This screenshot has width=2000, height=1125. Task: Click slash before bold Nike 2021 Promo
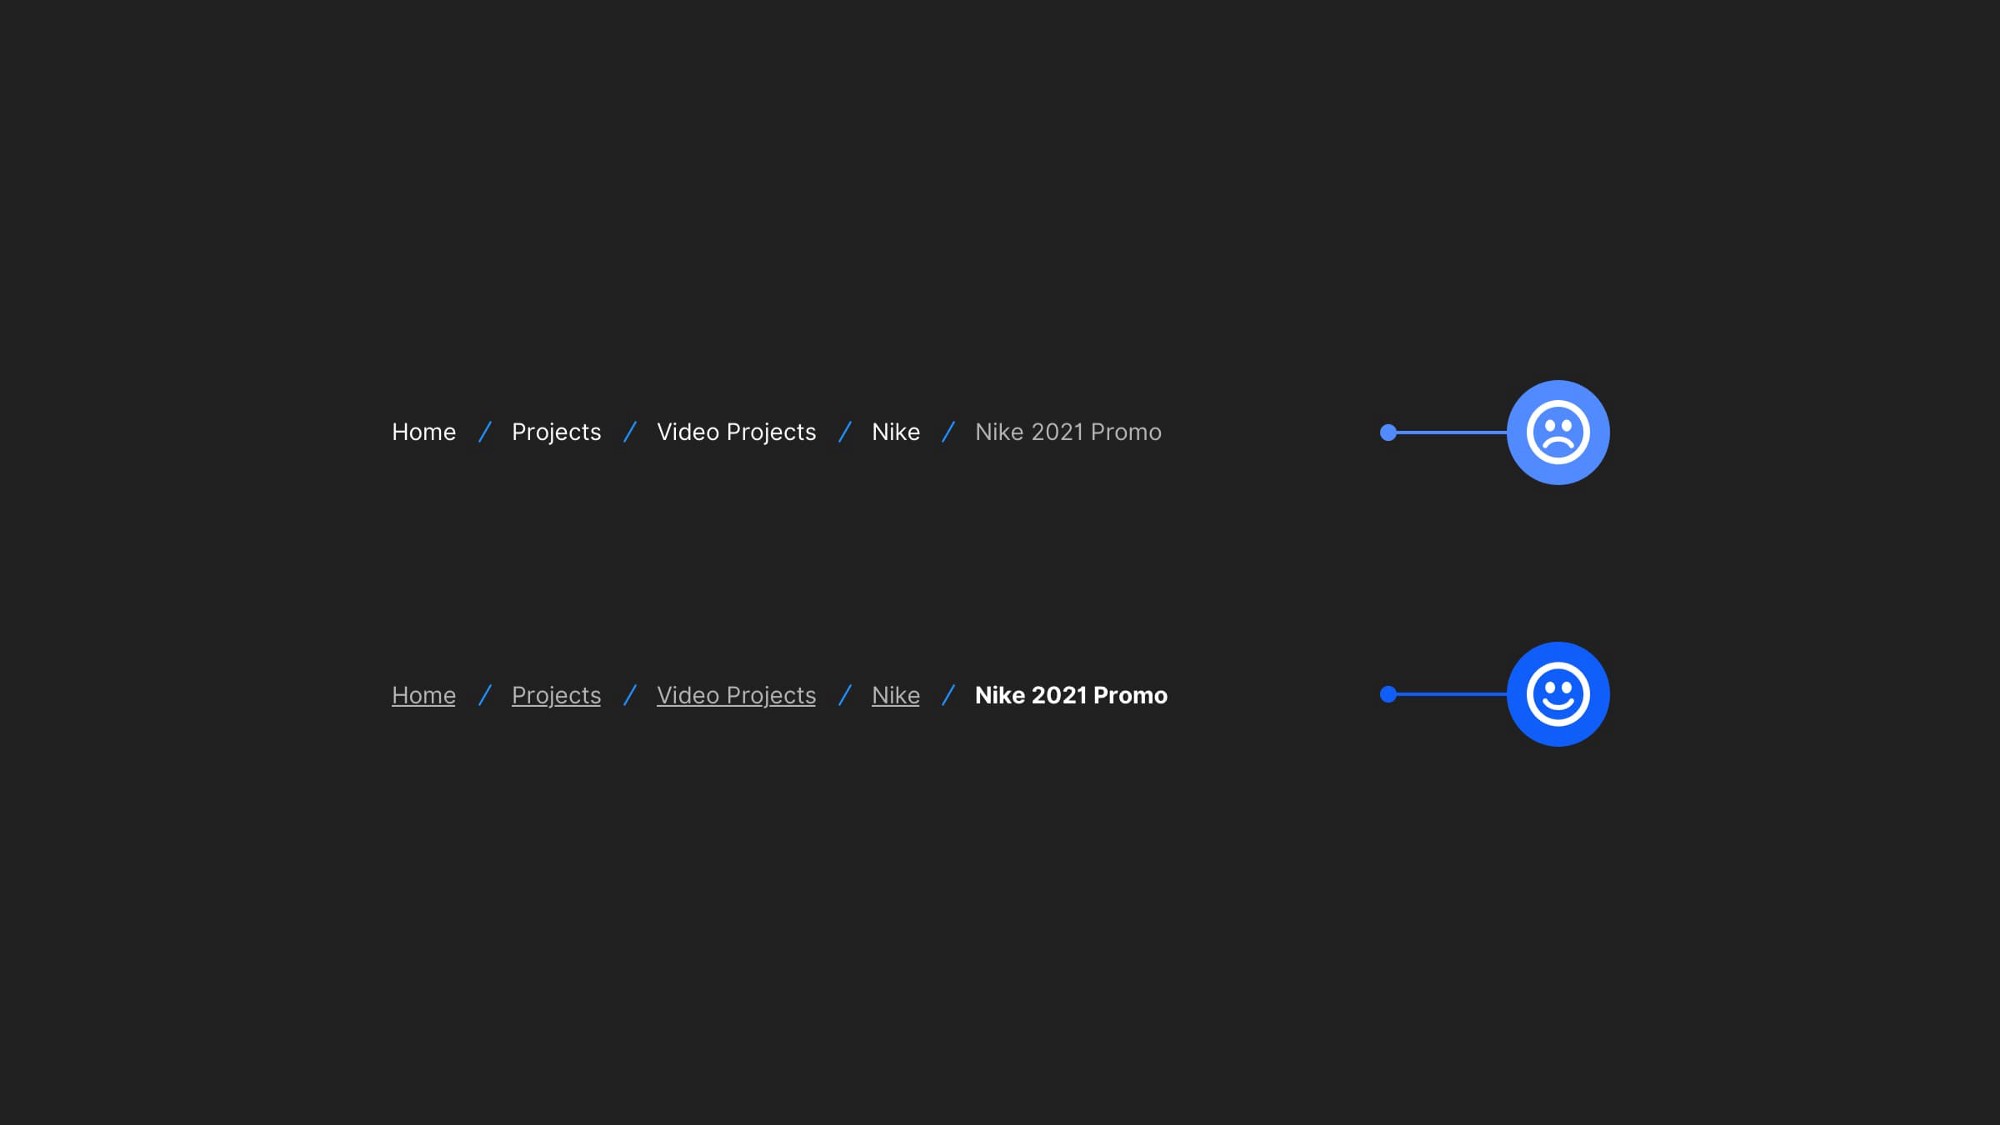click(x=948, y=695)
